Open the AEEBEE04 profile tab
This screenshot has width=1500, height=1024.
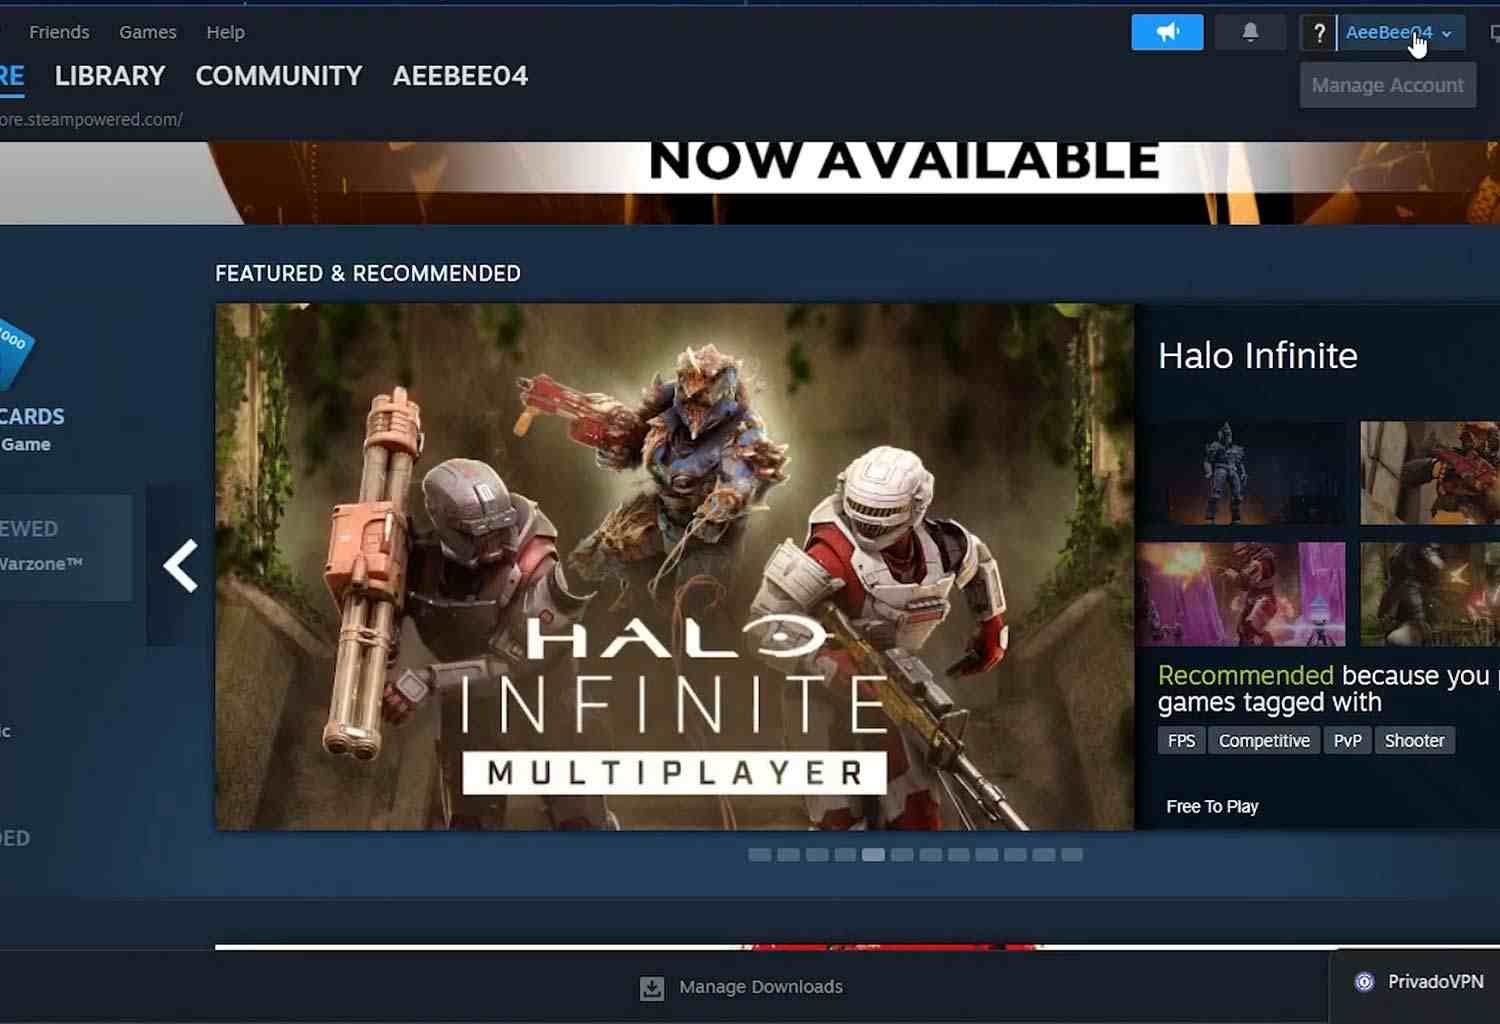coord(460,76)
